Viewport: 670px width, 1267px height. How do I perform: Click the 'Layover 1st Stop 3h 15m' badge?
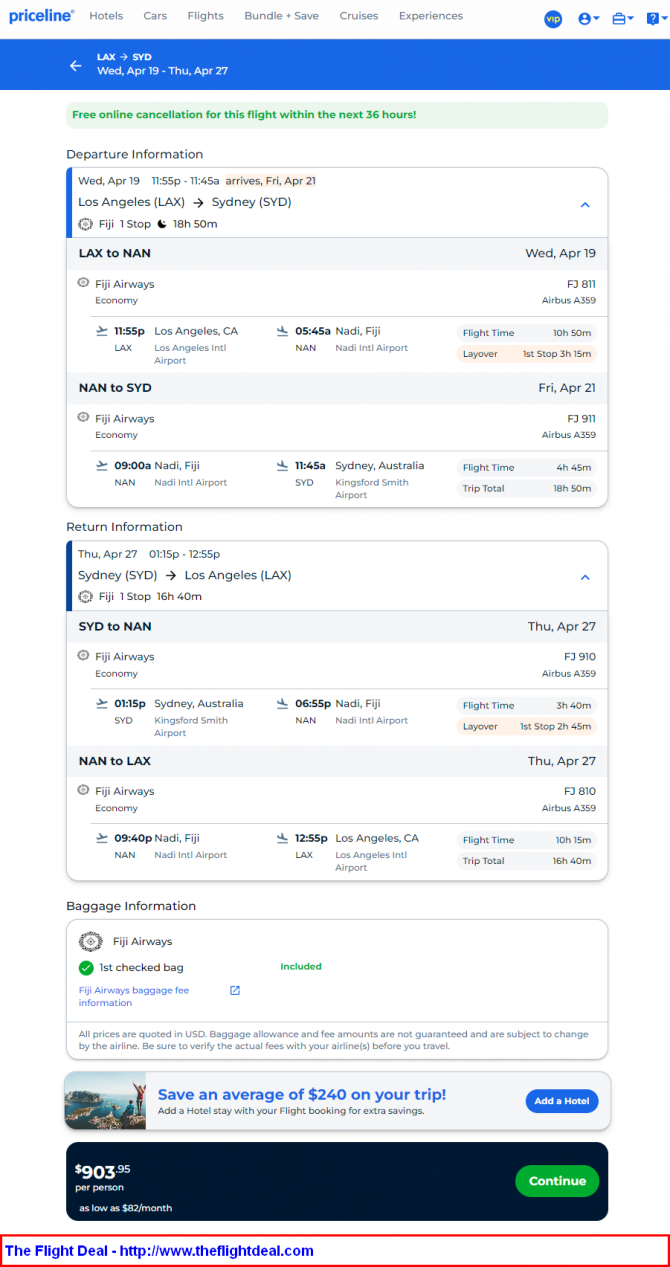coord(527,354)
